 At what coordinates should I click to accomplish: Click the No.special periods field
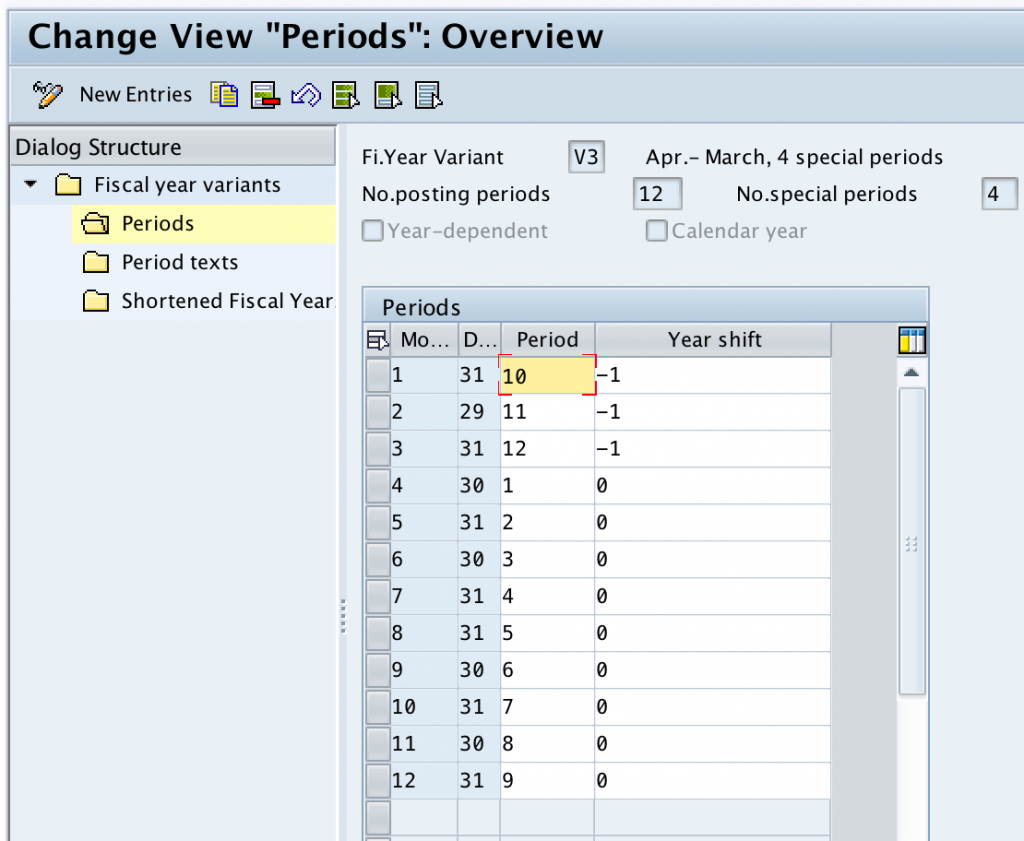click(x=999, y=194)
